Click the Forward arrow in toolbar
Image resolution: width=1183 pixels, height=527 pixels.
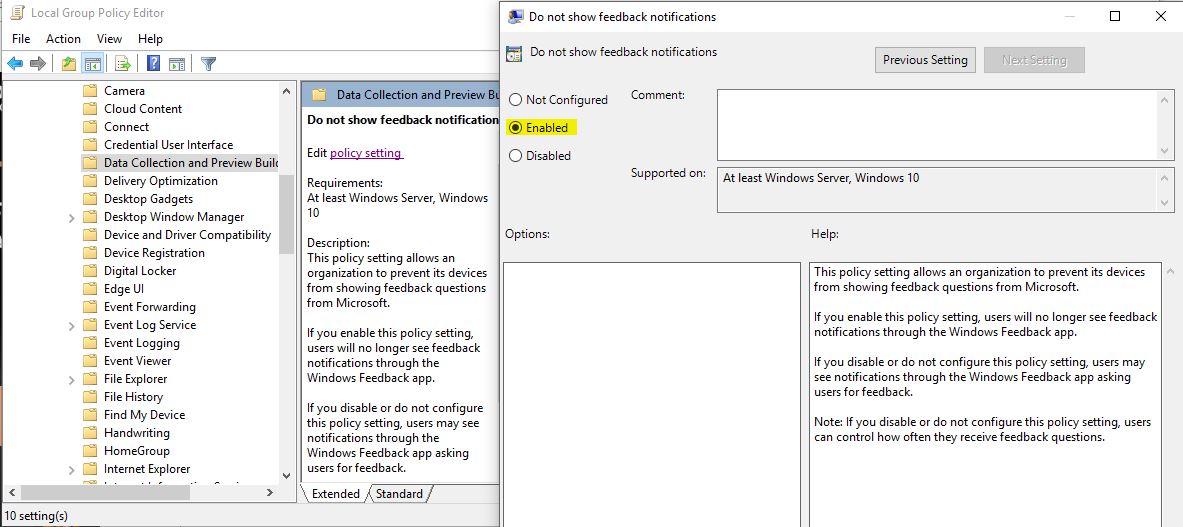tap(37, 63)
